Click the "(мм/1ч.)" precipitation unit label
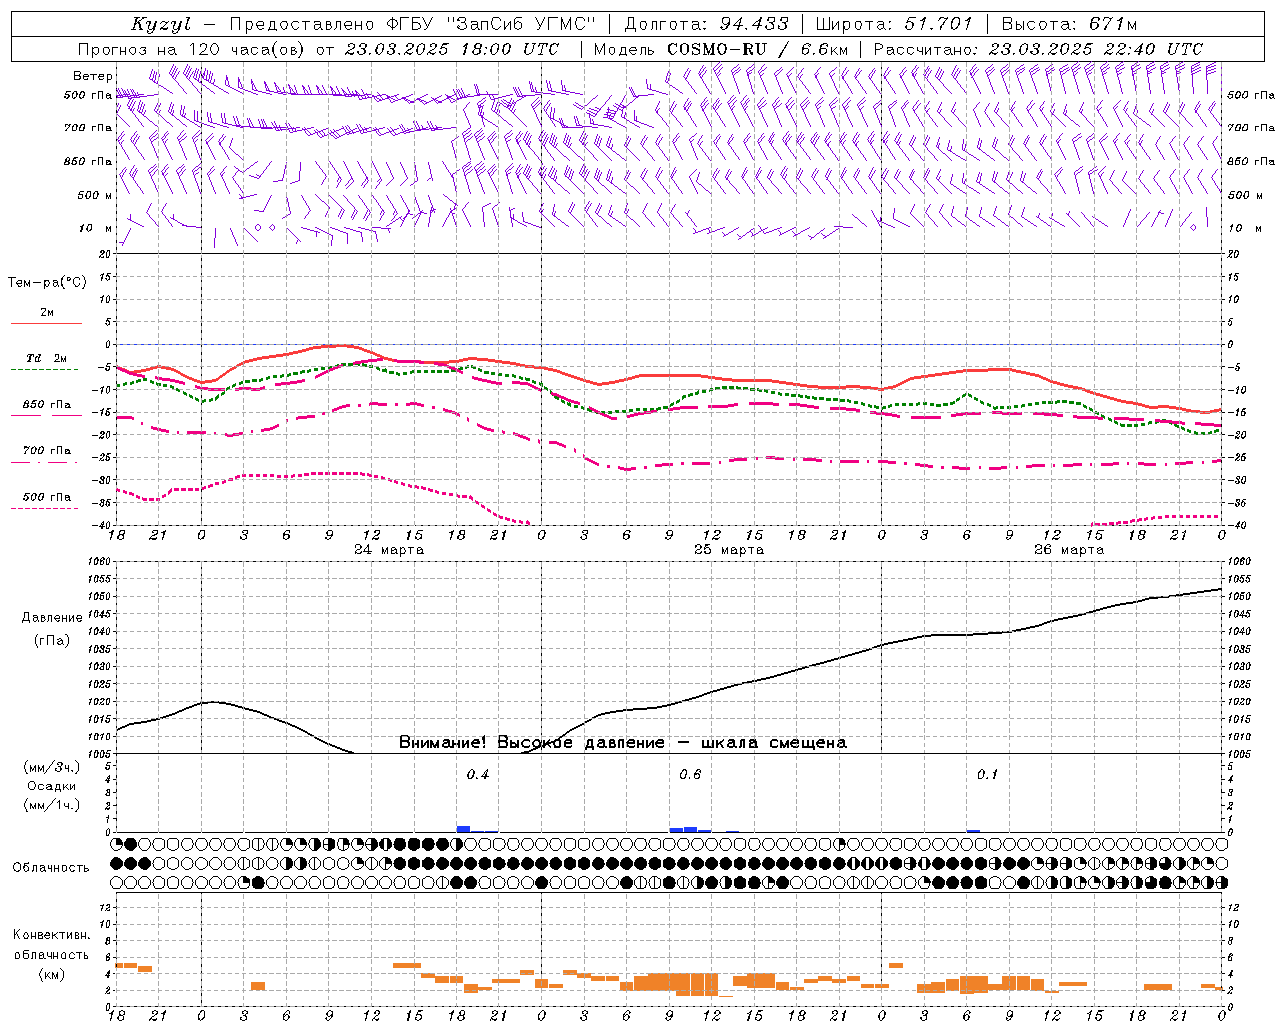This screenshot has height=1024, width=1280. pyautogui.click(x=52, y=805)
